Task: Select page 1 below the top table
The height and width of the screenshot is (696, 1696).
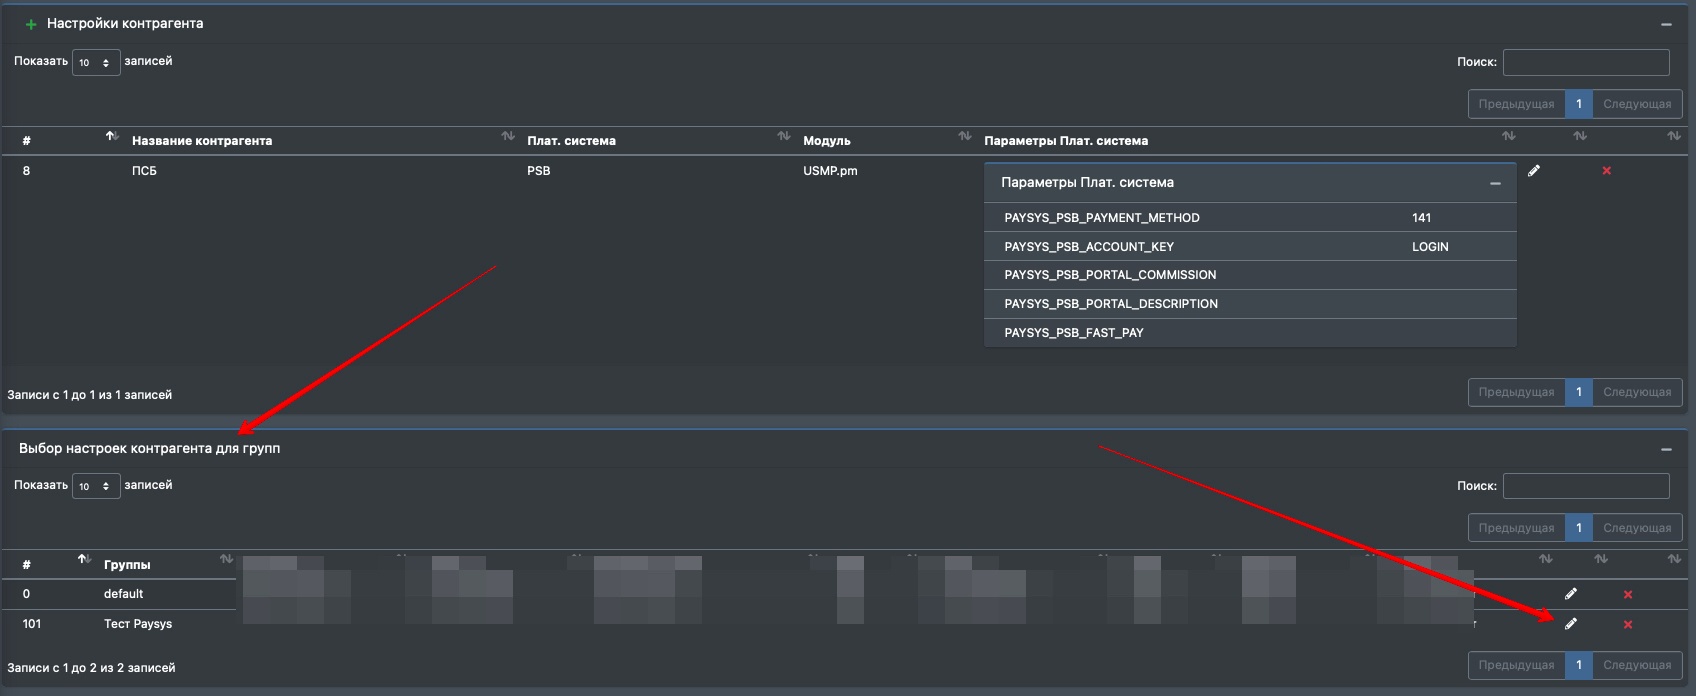Action: (1579, 392)
